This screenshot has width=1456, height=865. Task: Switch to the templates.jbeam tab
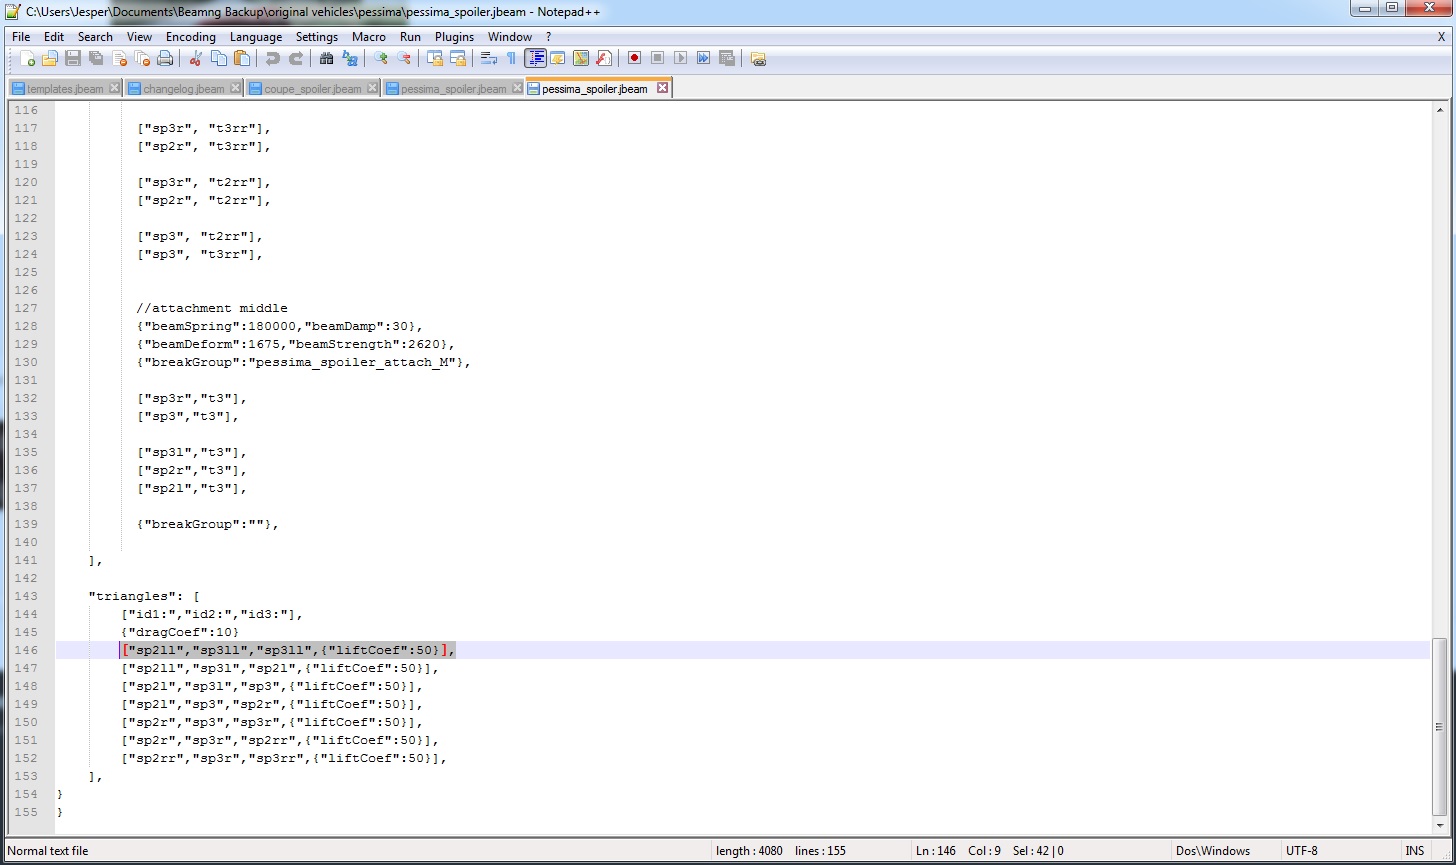click(x=65, y=89)
